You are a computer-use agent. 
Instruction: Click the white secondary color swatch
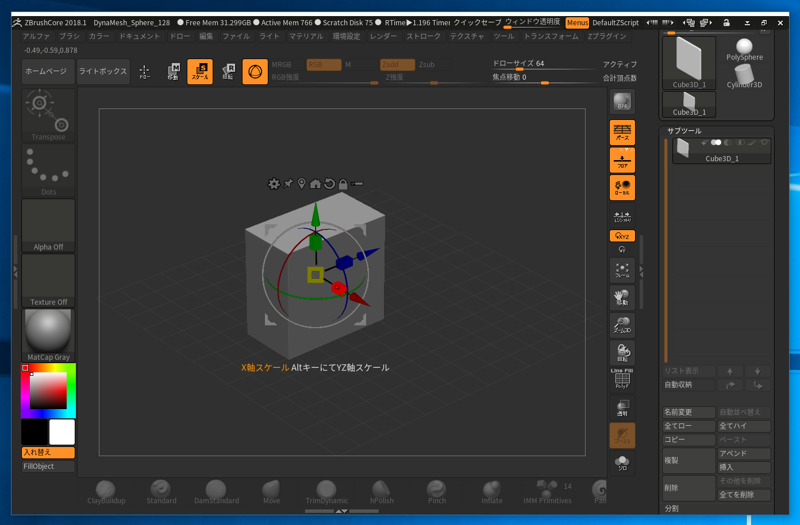coord(62,431)
